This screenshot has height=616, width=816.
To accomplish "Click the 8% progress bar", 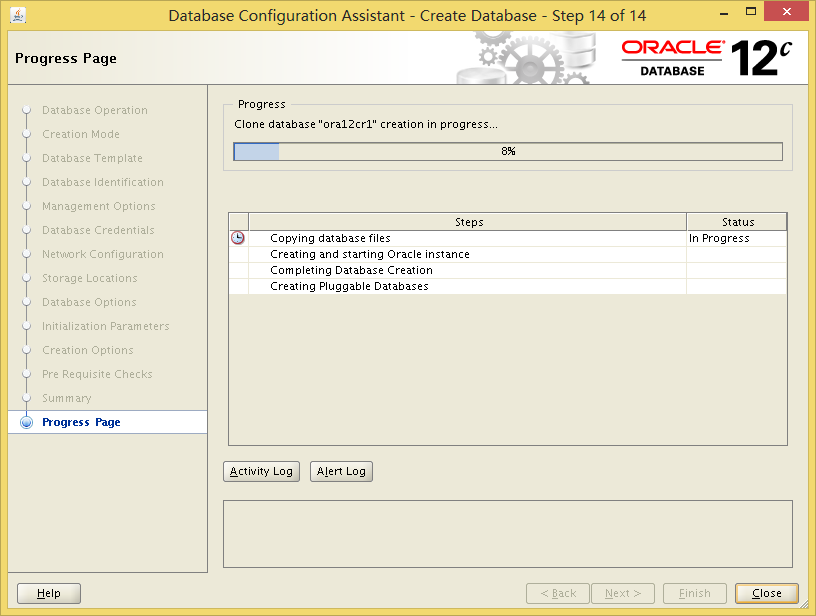I will [x=507, y=151].
